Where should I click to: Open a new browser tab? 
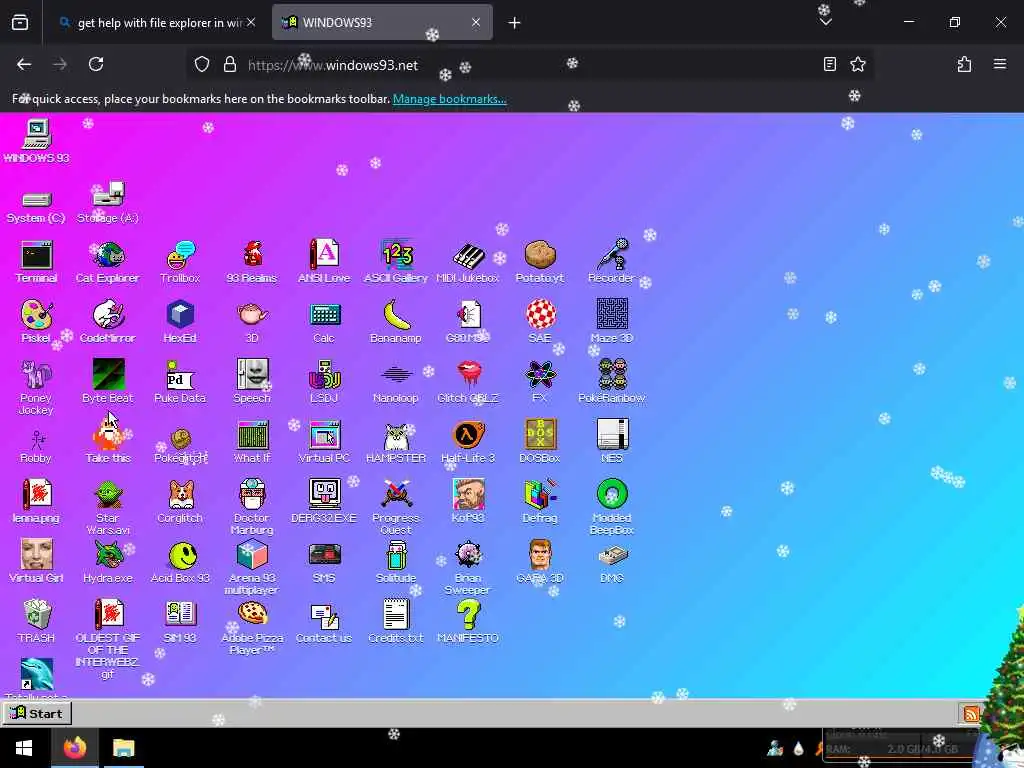tap(515, 23)
